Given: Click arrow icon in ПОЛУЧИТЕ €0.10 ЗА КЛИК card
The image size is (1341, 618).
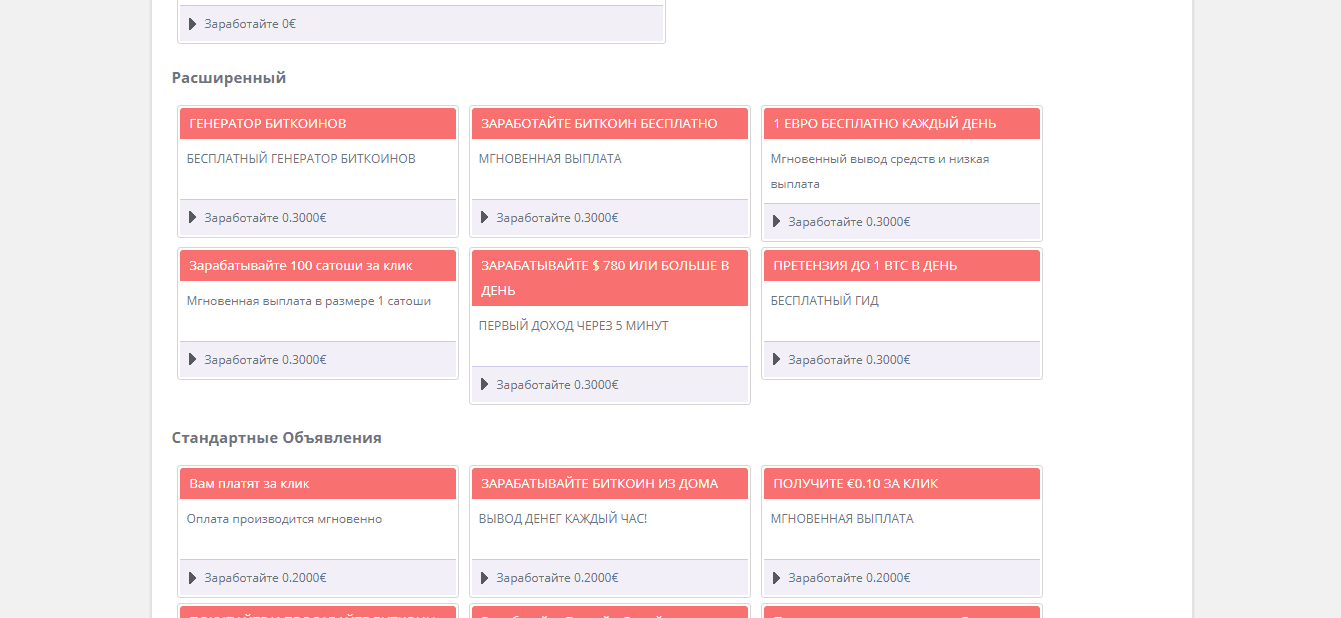Looking at the screenshot, I should coord(776,578).
